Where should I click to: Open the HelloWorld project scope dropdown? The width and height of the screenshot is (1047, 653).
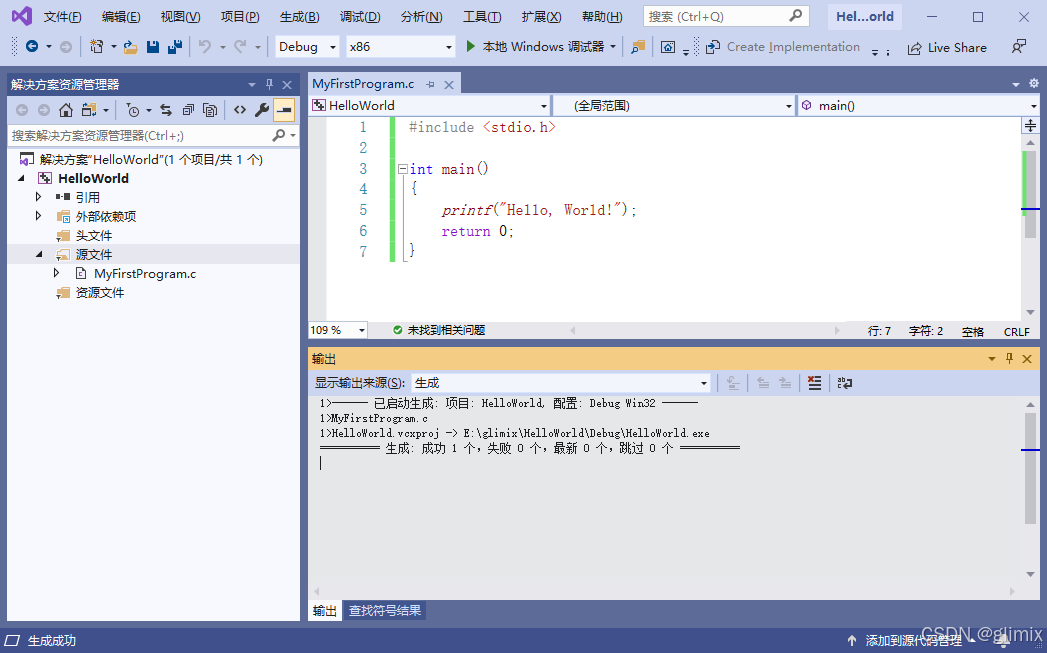430,105
